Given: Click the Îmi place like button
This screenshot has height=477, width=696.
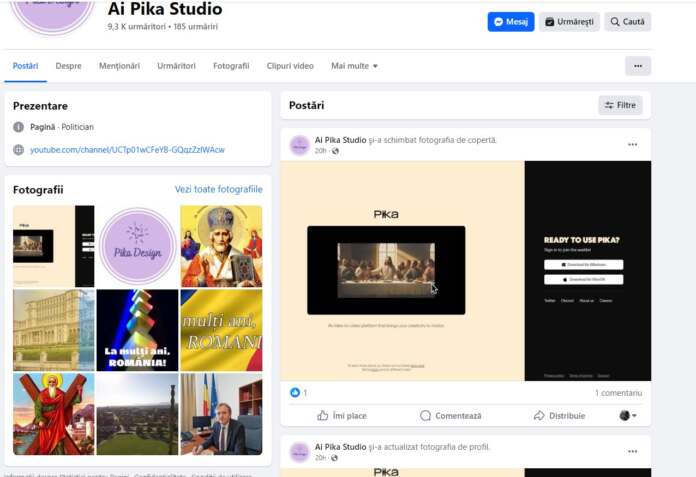Looking at the screenshot, I should [342, 416].
